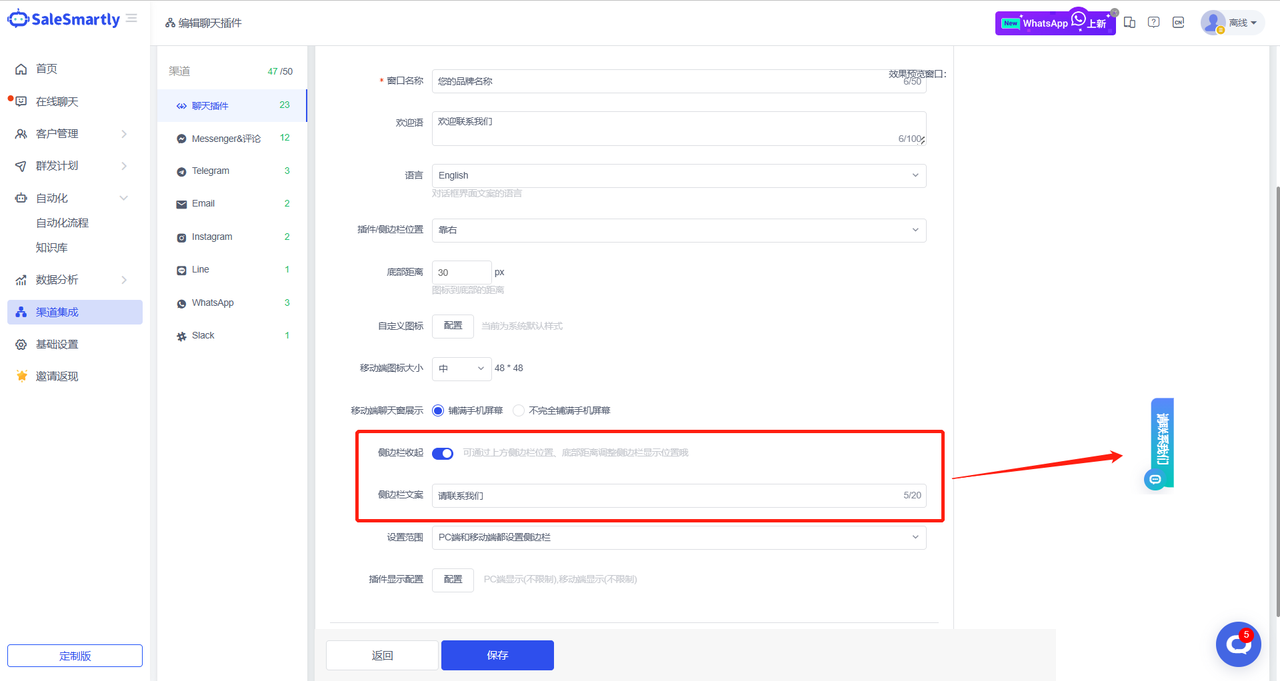Open the device download icon in header

click(1130, 22)
